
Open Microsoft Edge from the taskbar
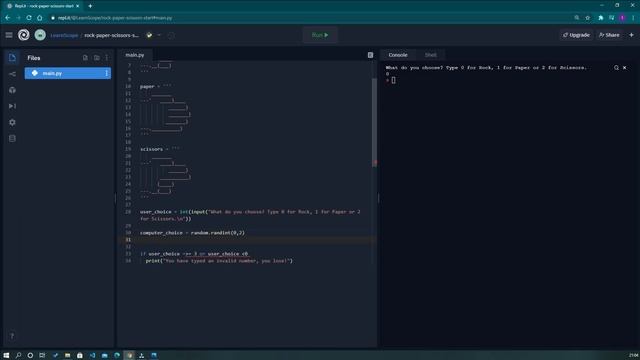pyautogui.click(x=117, y=356)
